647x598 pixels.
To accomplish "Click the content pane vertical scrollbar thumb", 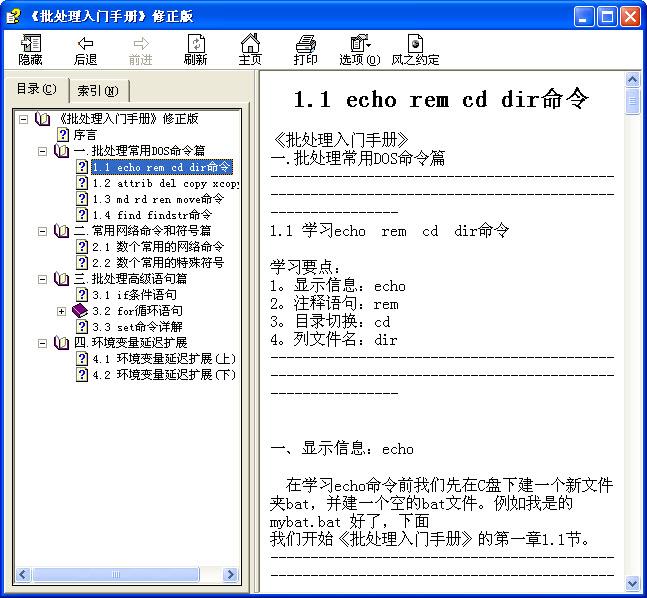I will click(x=633, y=102).
